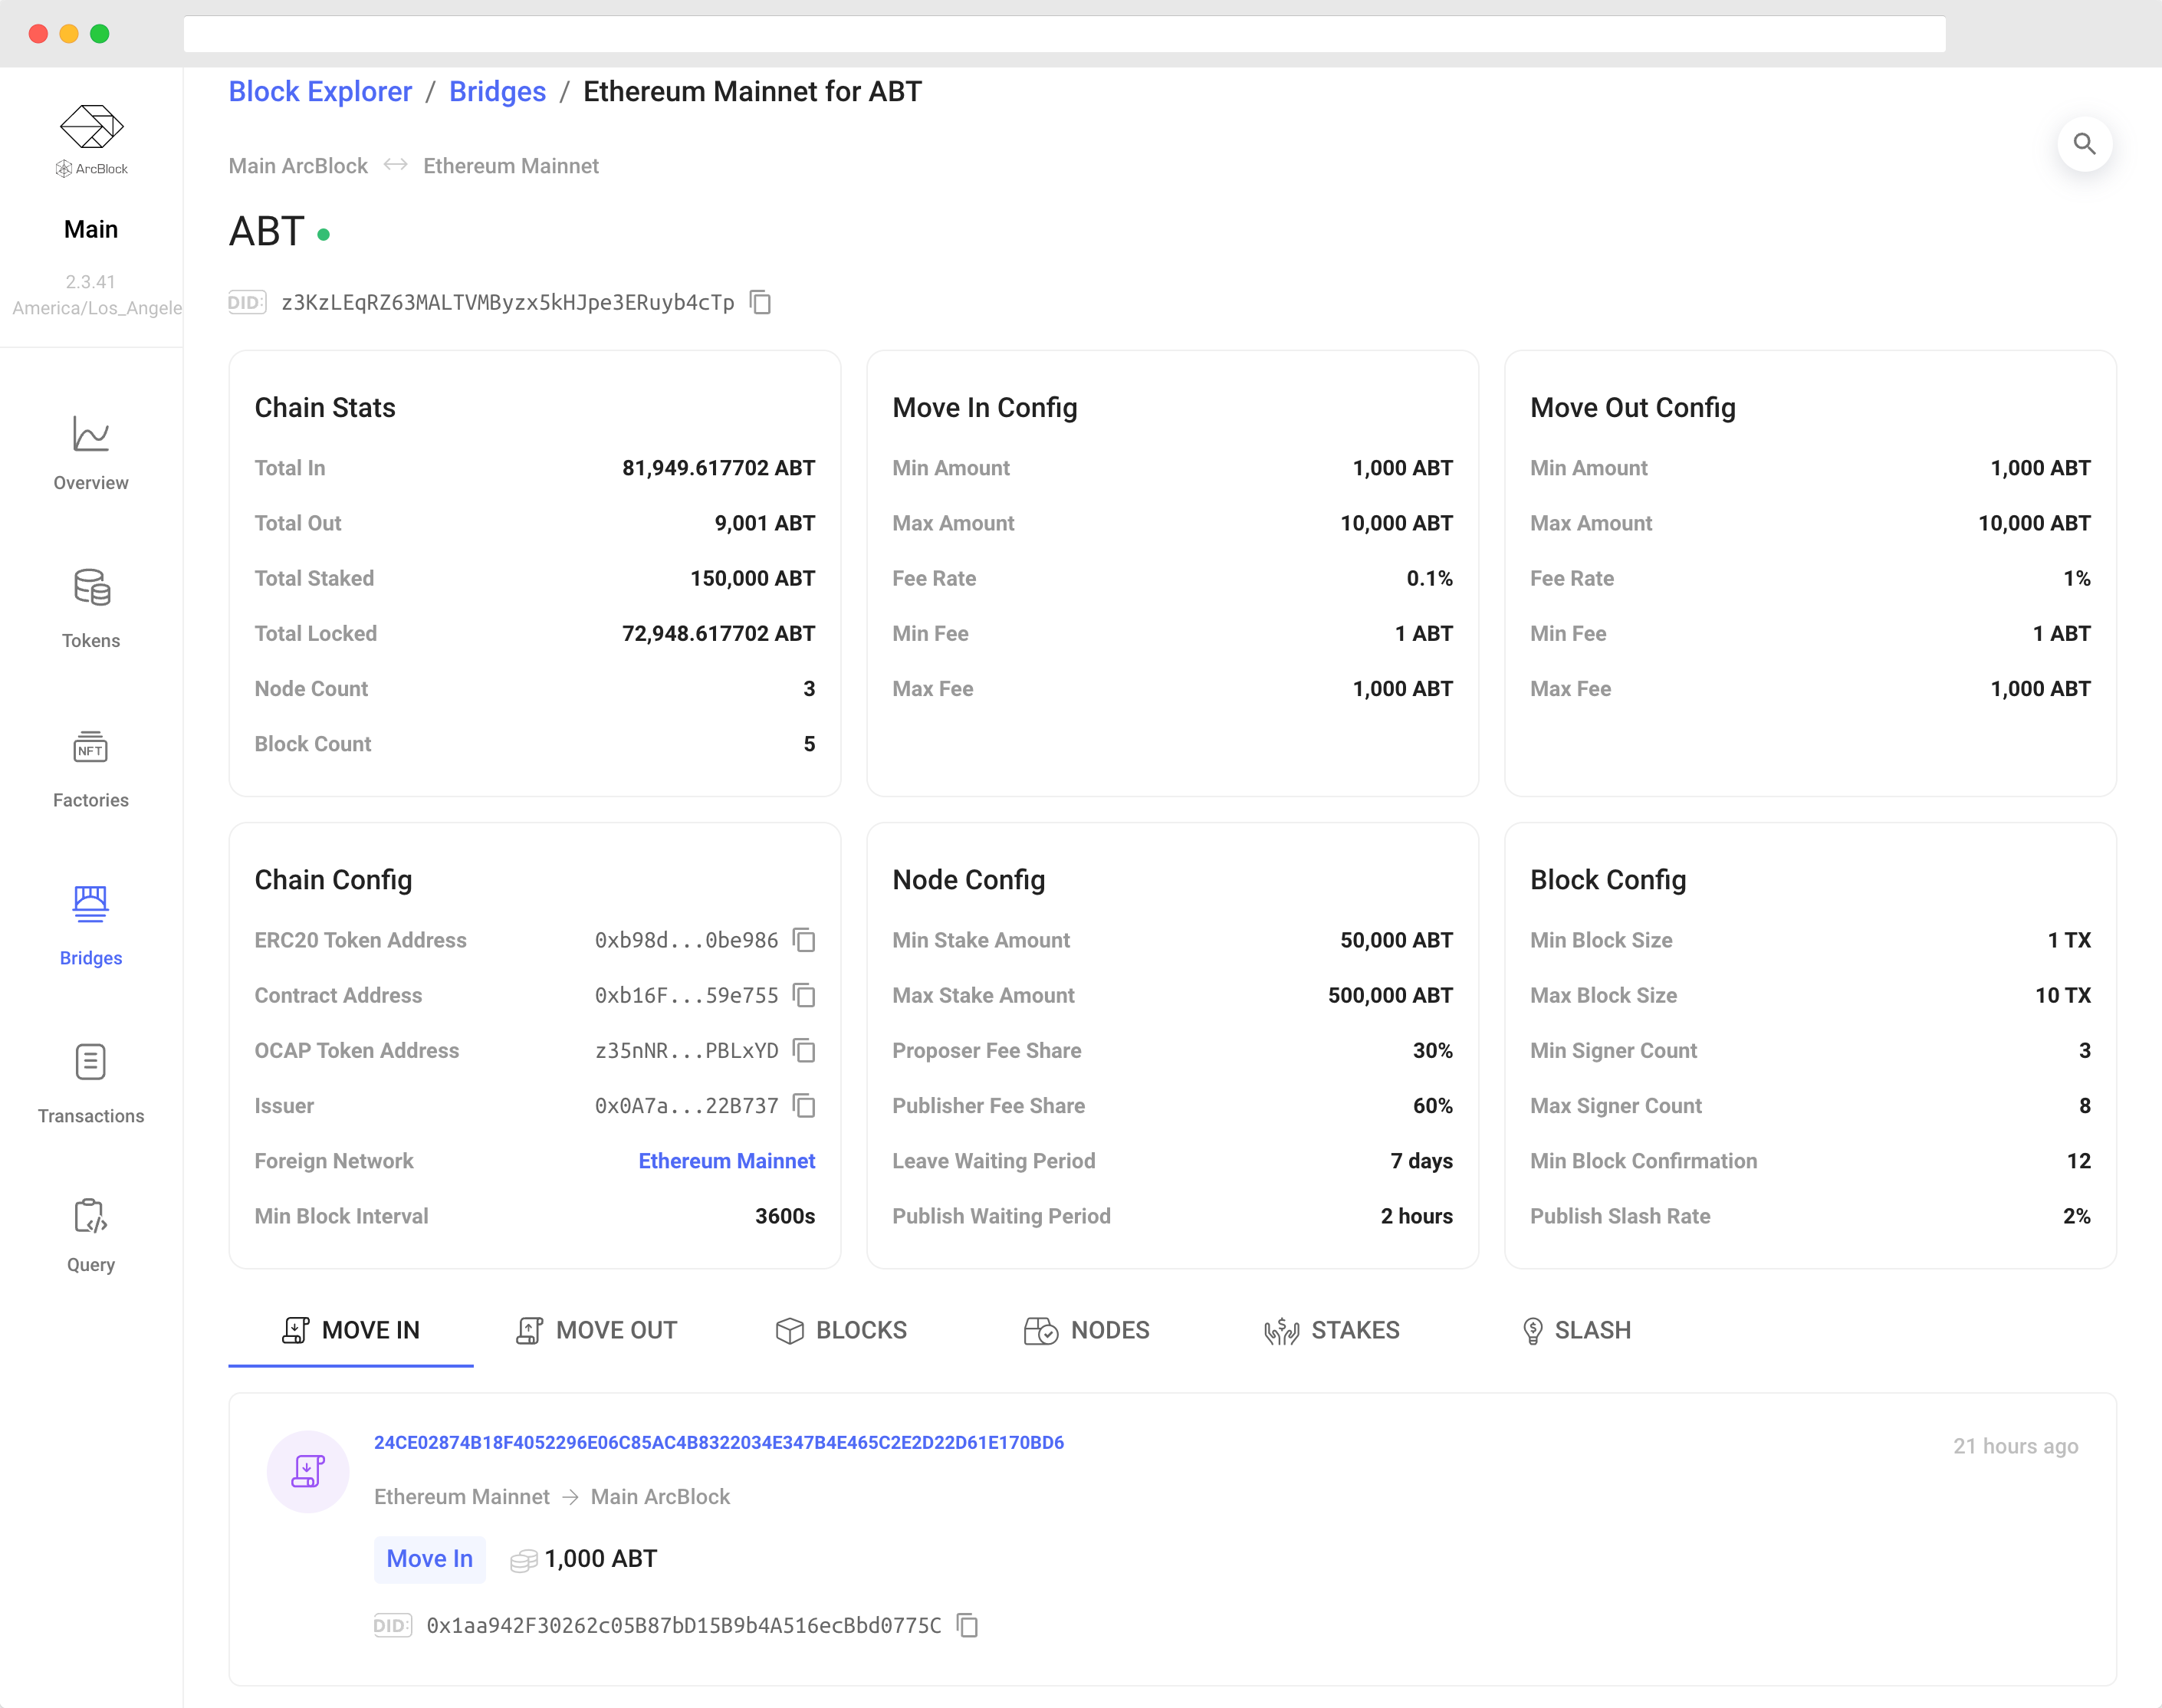Open Transactions in the sidebar
Screen dimensions: 2162x1708
(91, 1084)
